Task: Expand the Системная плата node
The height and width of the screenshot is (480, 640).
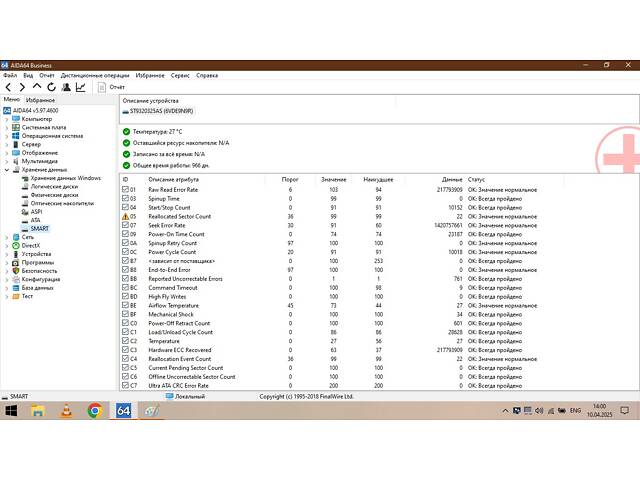Action: point(7,128)
